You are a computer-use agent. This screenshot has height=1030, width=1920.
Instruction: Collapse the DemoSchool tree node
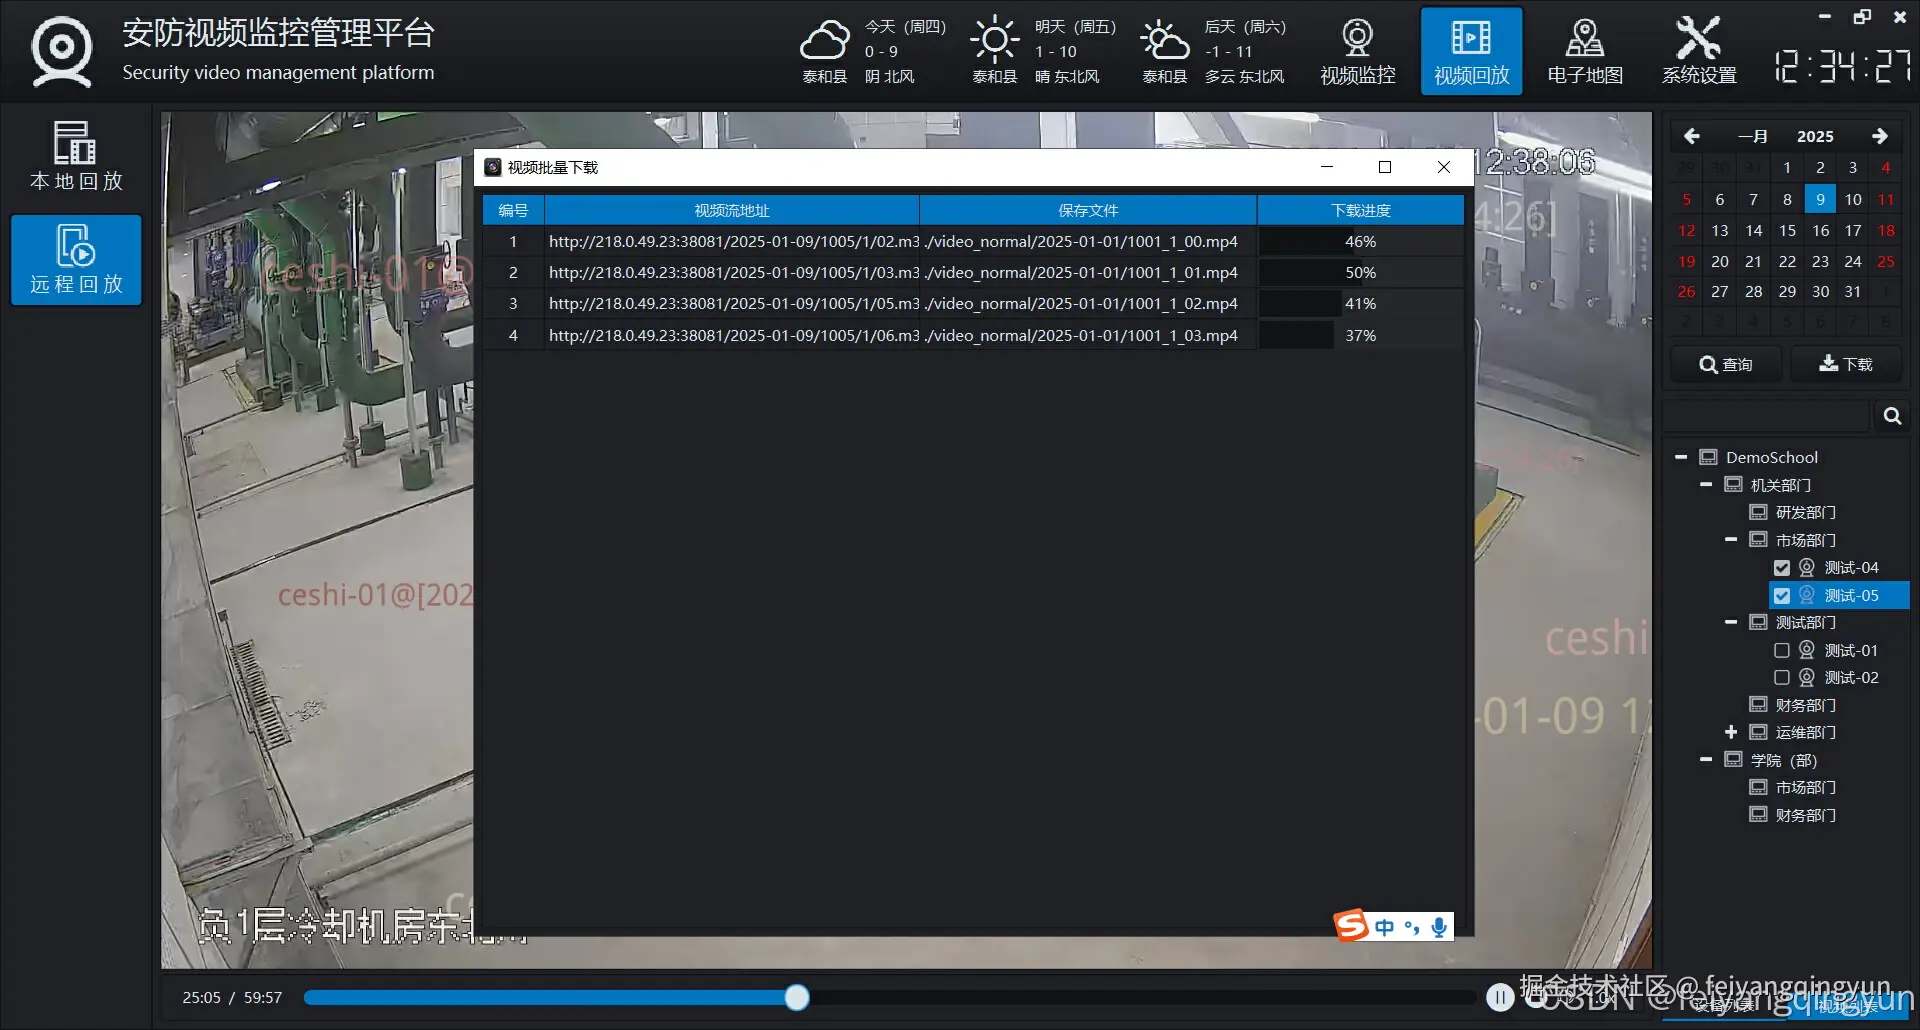point(1681,457)
